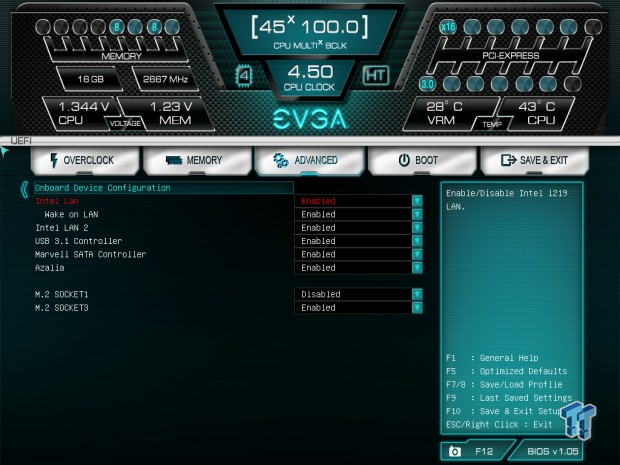Go to the Boot tab
The height and width of the screenshot is (465, 620).
[x=422, y=160]
